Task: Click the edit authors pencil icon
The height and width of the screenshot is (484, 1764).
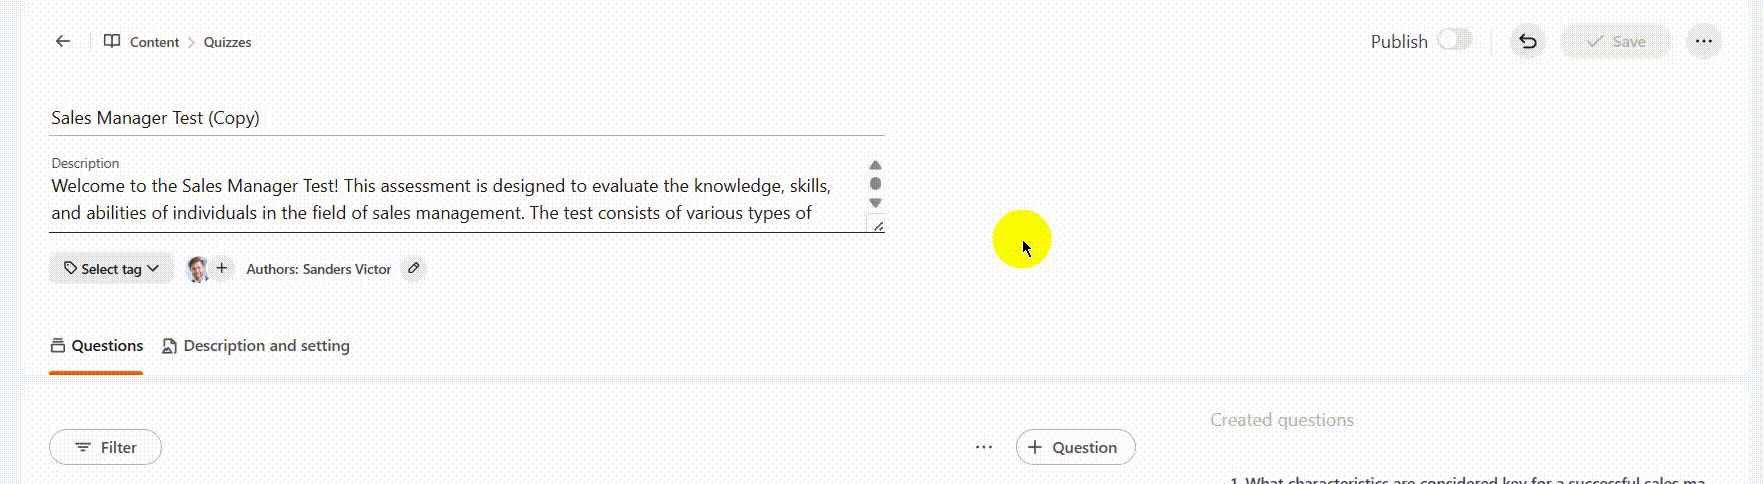Action: pyautogui.click(x=413, y=269)
